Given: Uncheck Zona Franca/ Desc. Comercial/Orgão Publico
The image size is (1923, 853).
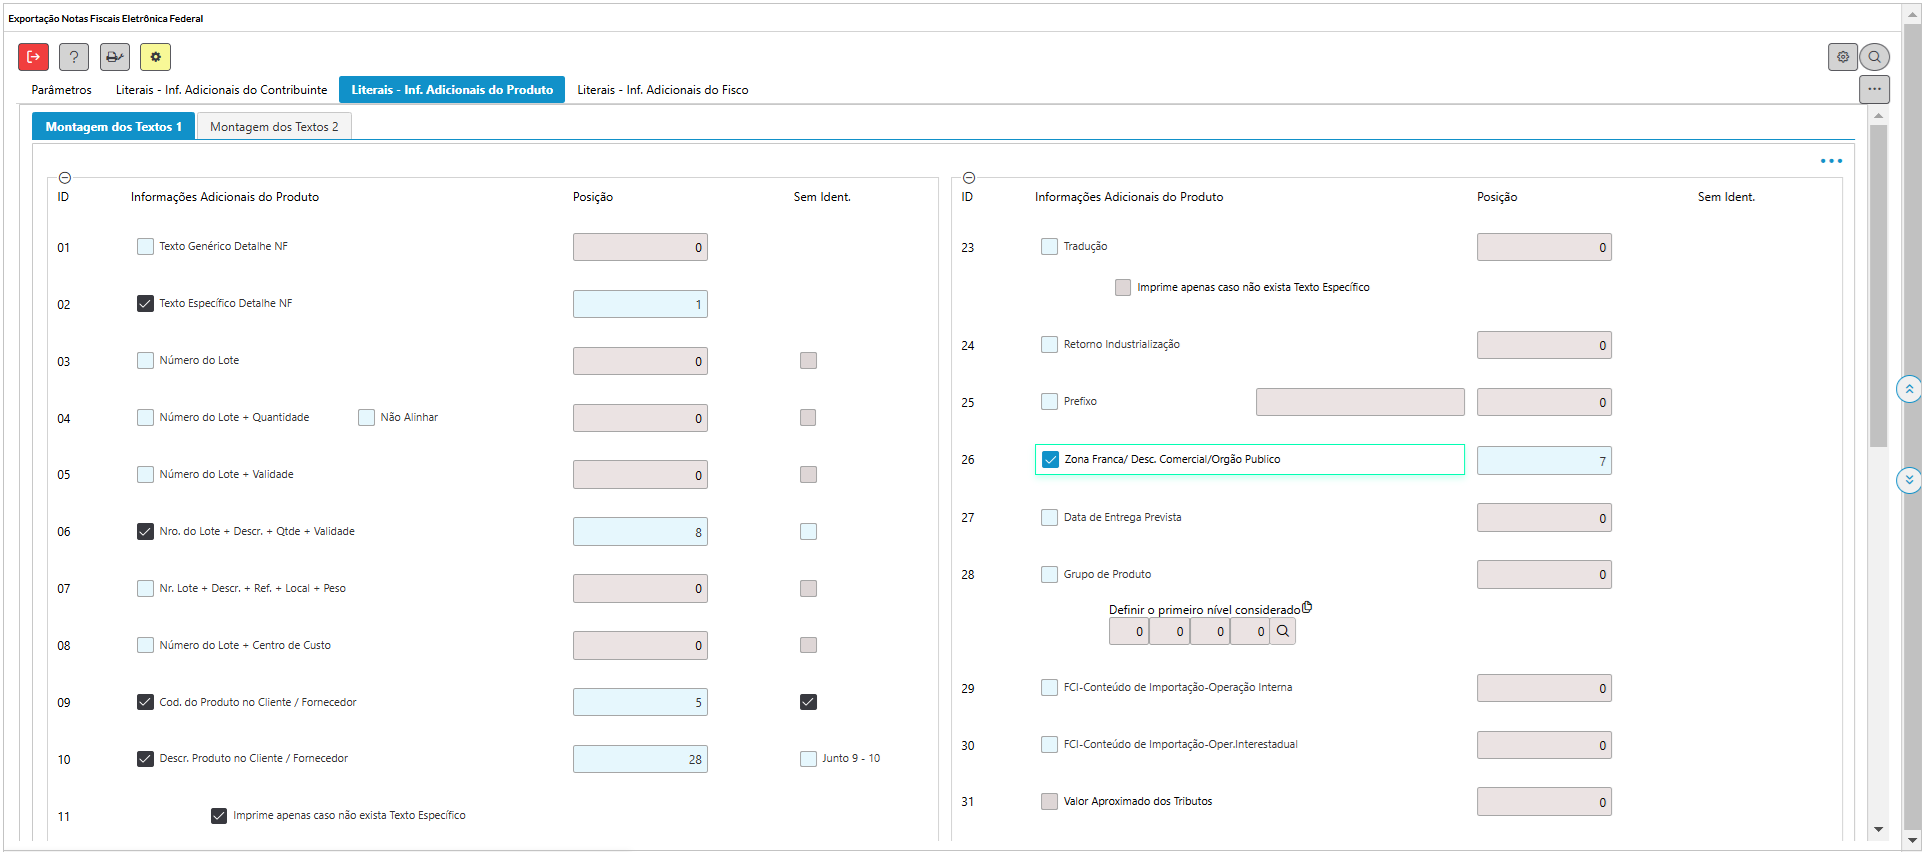Looking at the screenshot, I should (1050, 460).
